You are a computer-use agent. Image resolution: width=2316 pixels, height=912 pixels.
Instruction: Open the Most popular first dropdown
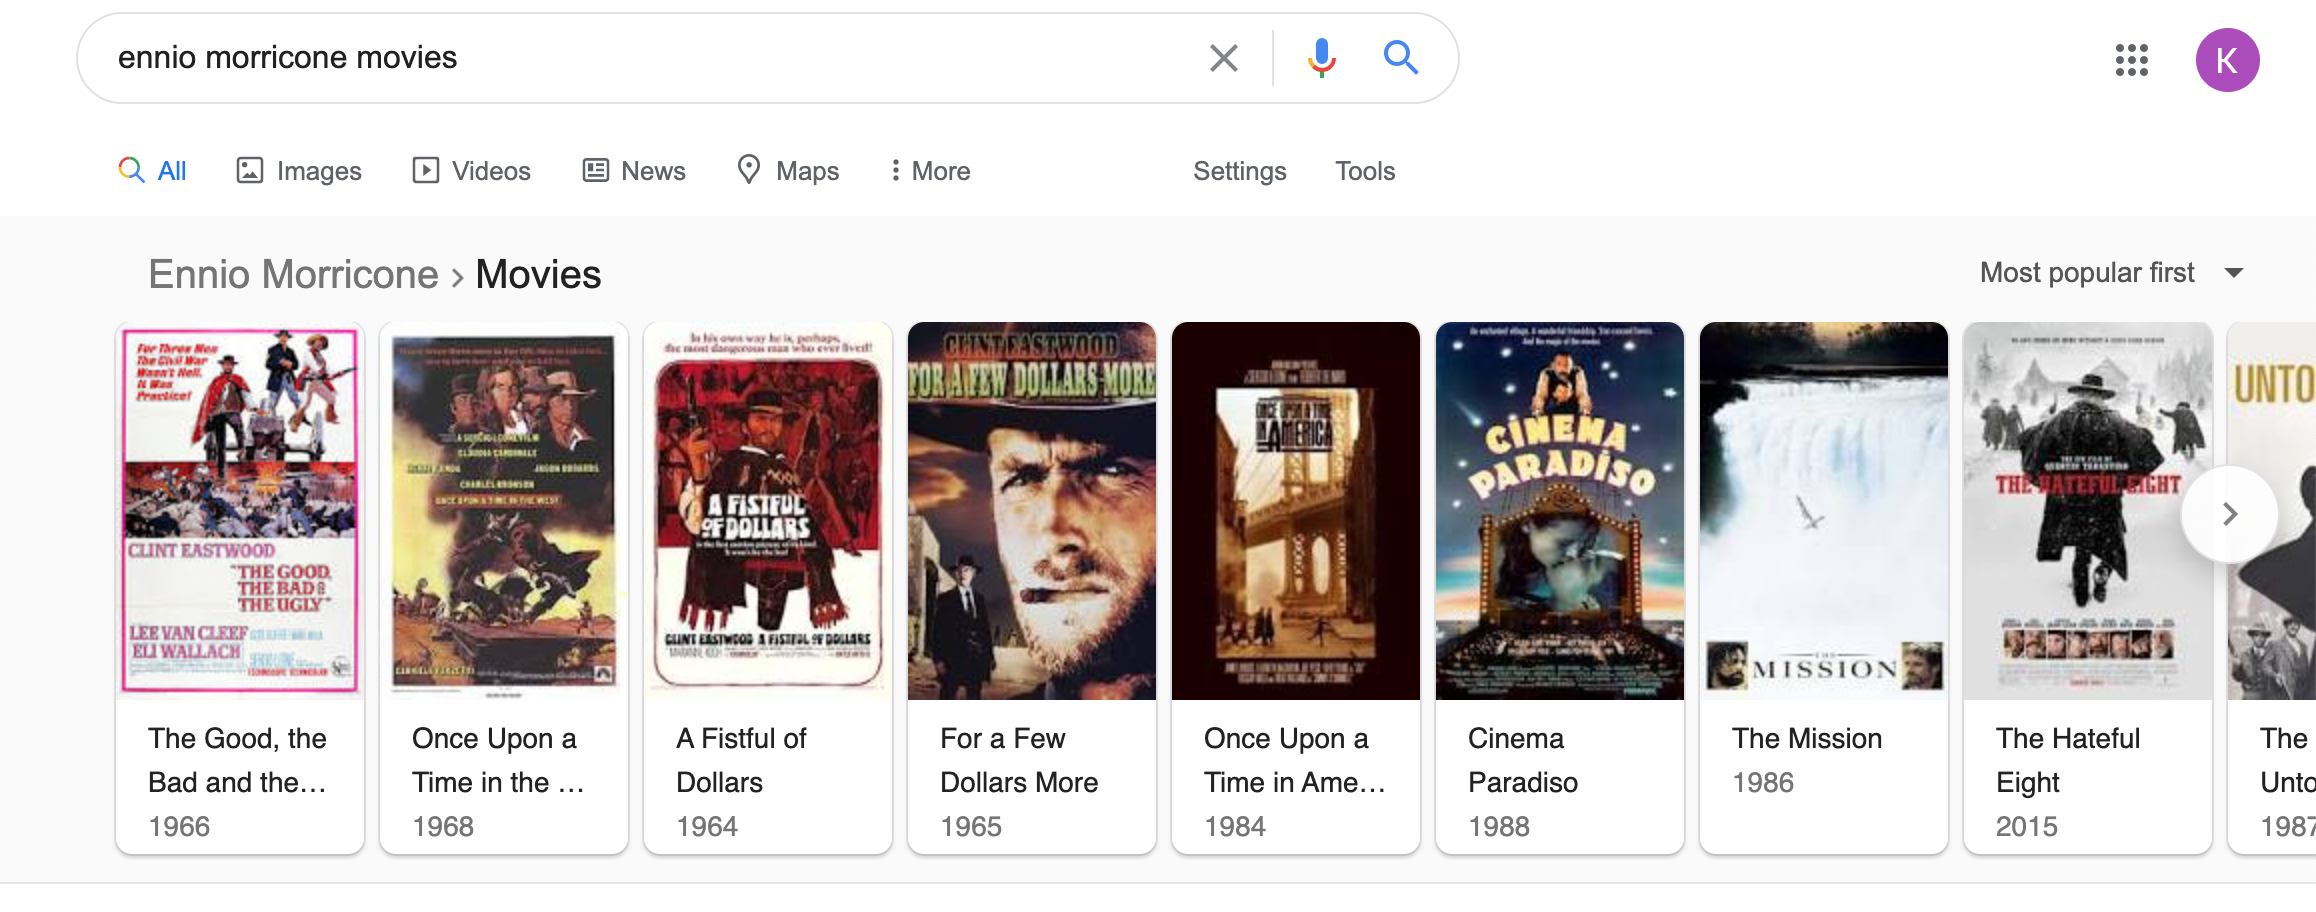click(x=2111, y=273)
